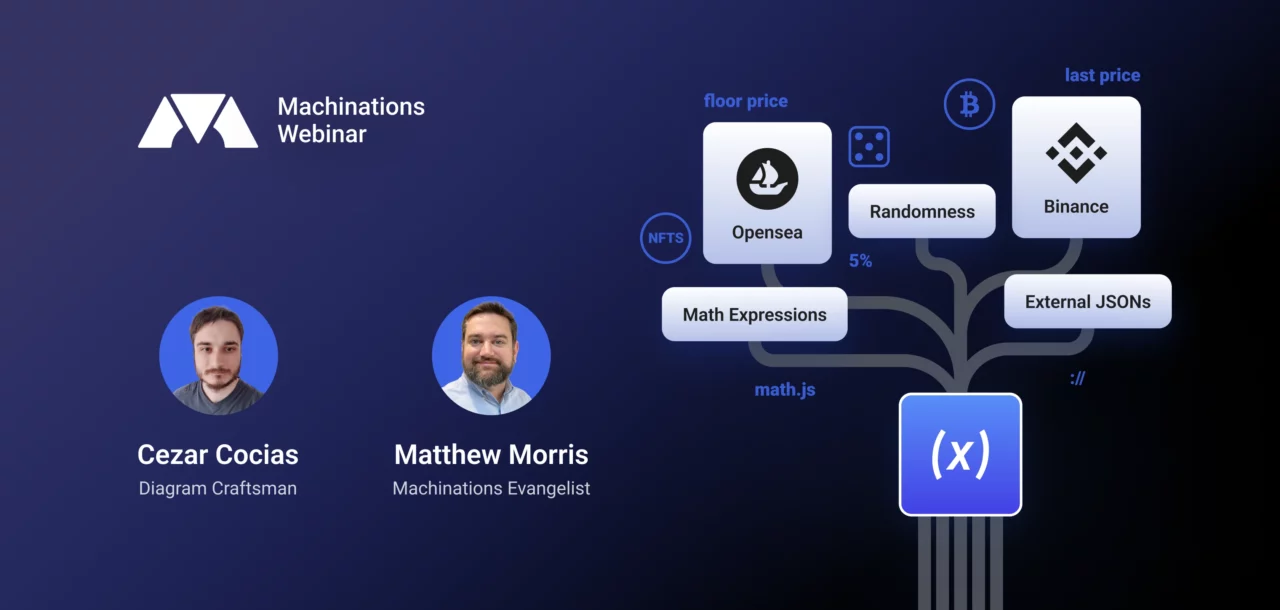This screenshot has width=1280, height=610.
Task: Click the Binance diamond logo
Action: 1076,153
